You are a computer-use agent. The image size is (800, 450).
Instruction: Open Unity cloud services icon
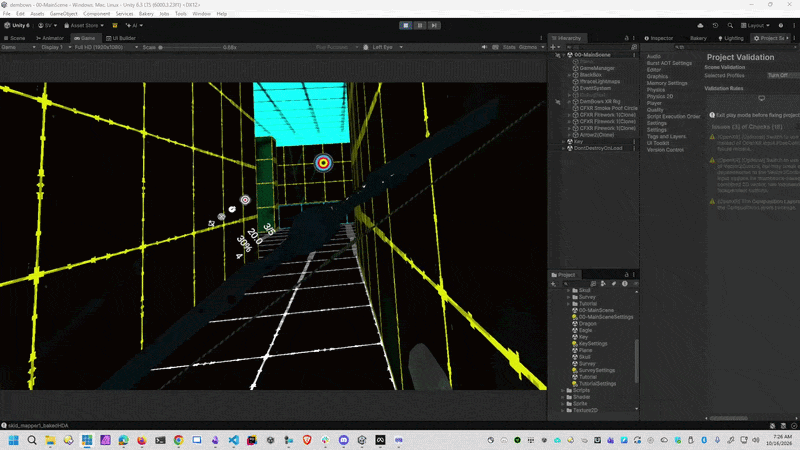coord(701,26)
